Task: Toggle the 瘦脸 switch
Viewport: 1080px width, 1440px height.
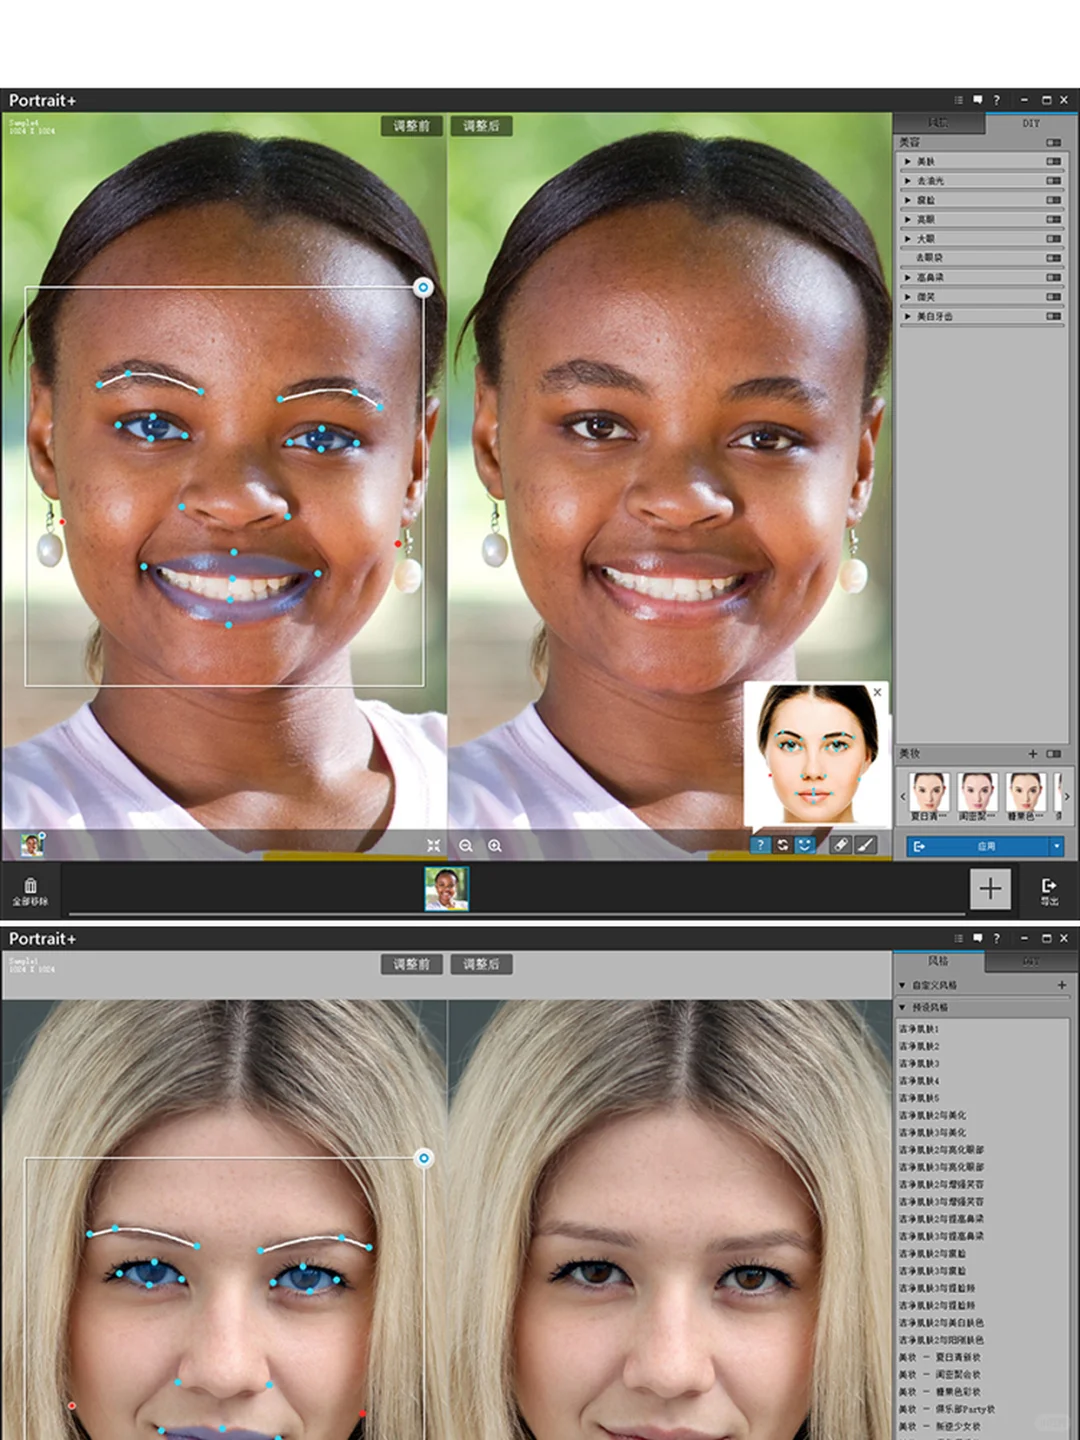Action: (x=1054, y=200)
